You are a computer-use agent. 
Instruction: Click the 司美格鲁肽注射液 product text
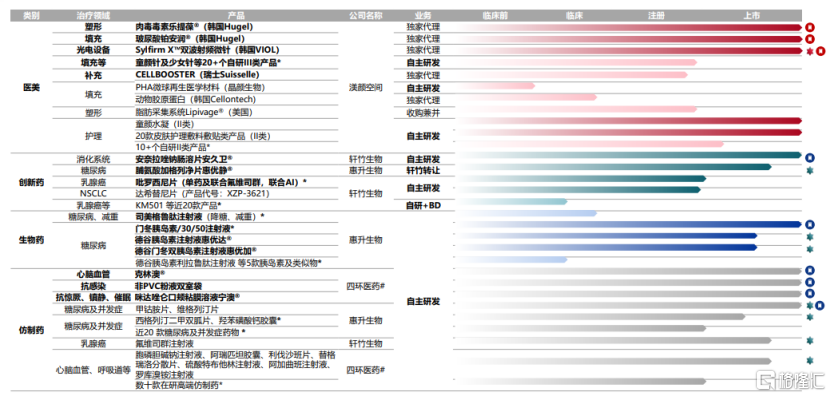tap(170, 217)
